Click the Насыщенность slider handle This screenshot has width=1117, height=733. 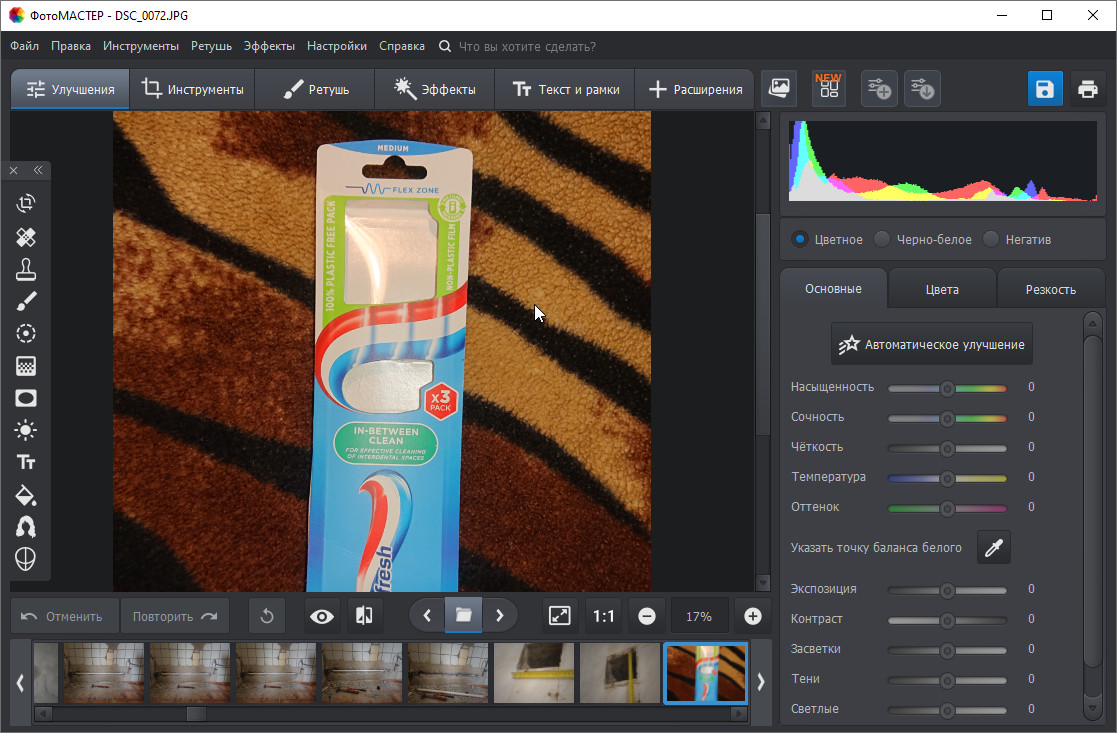947,388
